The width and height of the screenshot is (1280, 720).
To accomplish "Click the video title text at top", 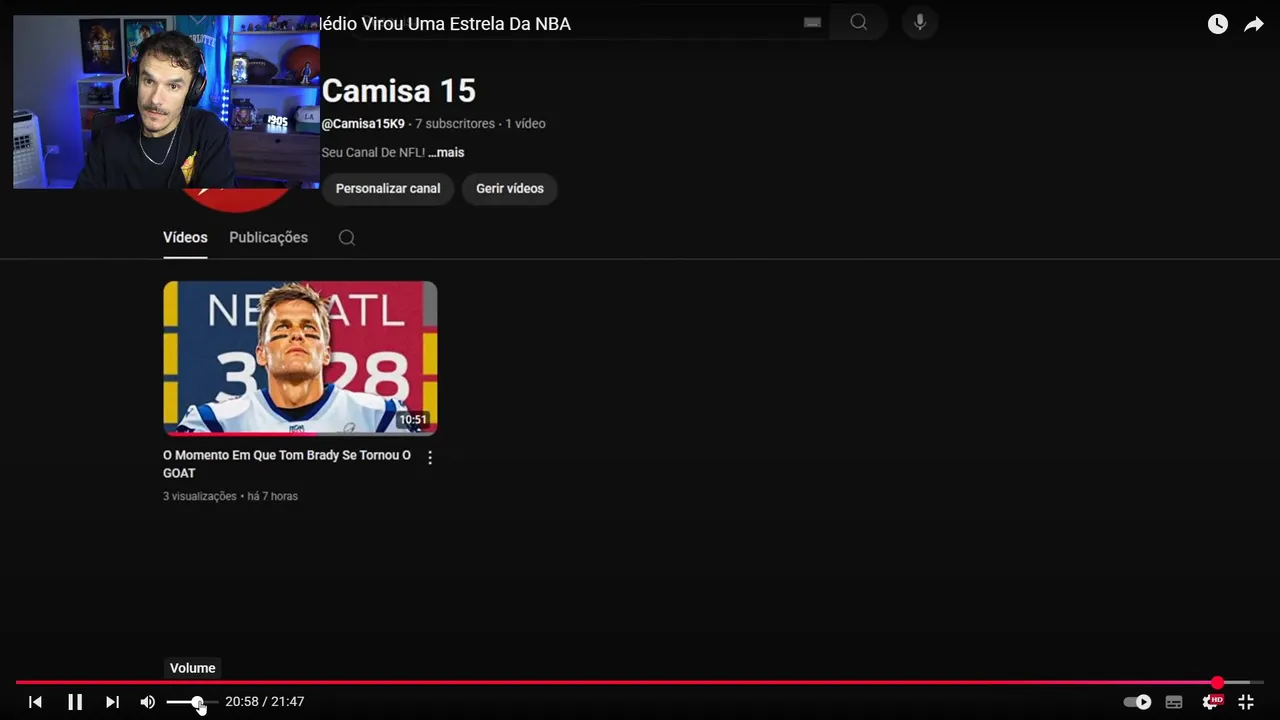I will point(445,24).
